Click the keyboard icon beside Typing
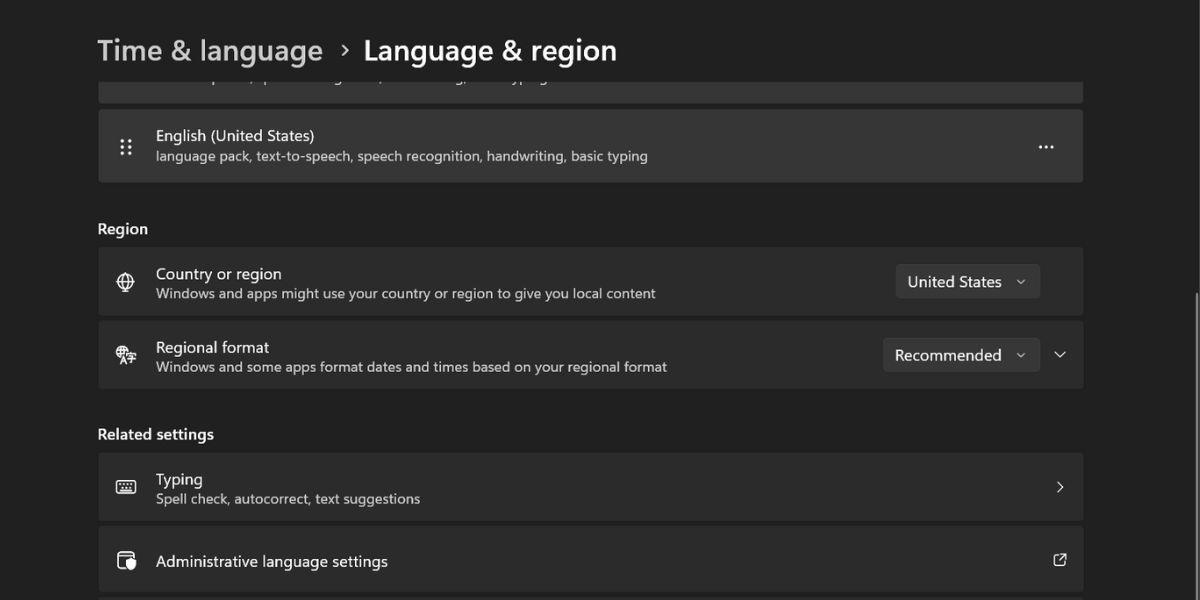1200x600 pixels. click(126, 487)
